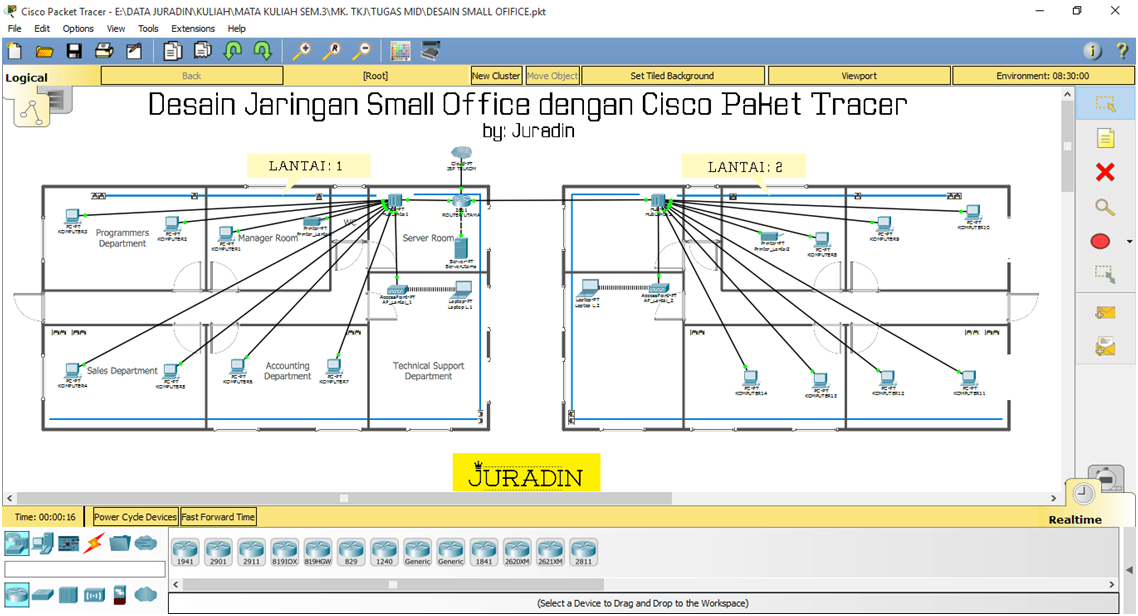Open the Edit menu

[42, 28]
